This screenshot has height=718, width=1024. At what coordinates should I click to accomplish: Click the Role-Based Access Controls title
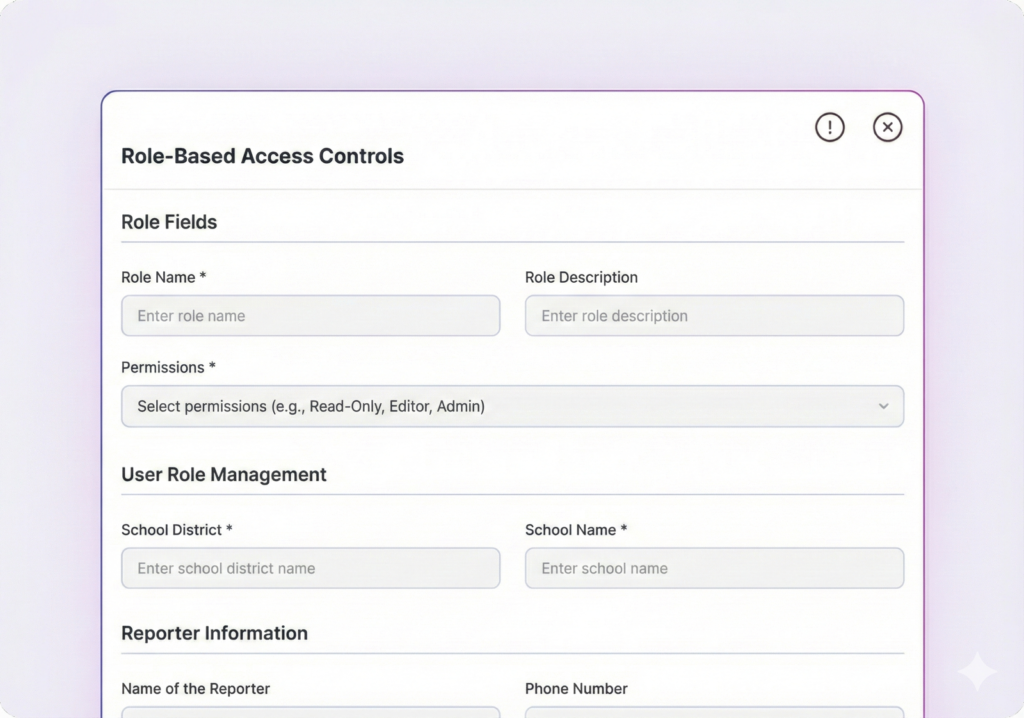coord(262,156)
